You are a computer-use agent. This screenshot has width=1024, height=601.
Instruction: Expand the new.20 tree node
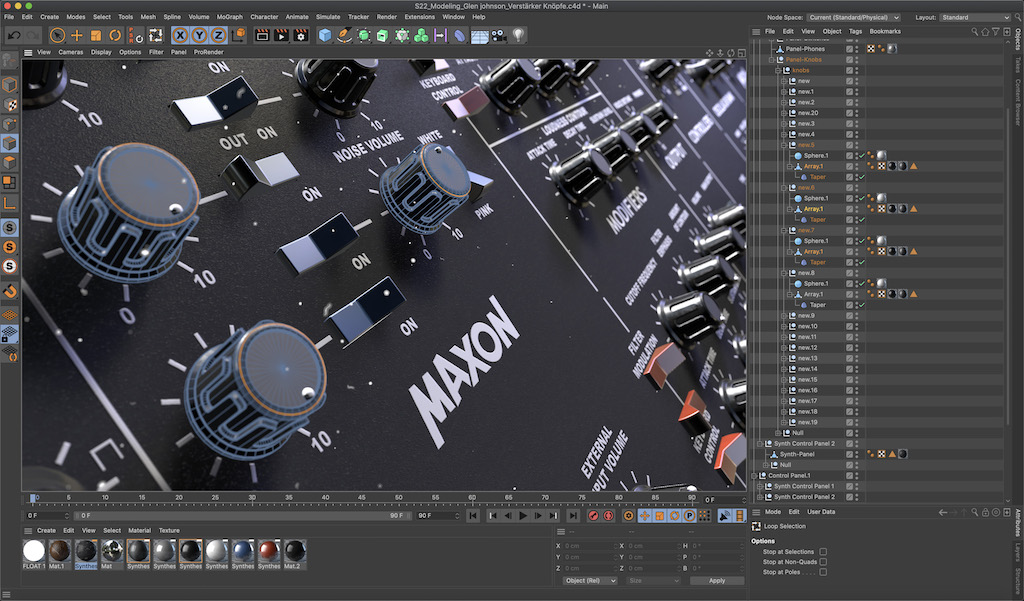point(784,113)
